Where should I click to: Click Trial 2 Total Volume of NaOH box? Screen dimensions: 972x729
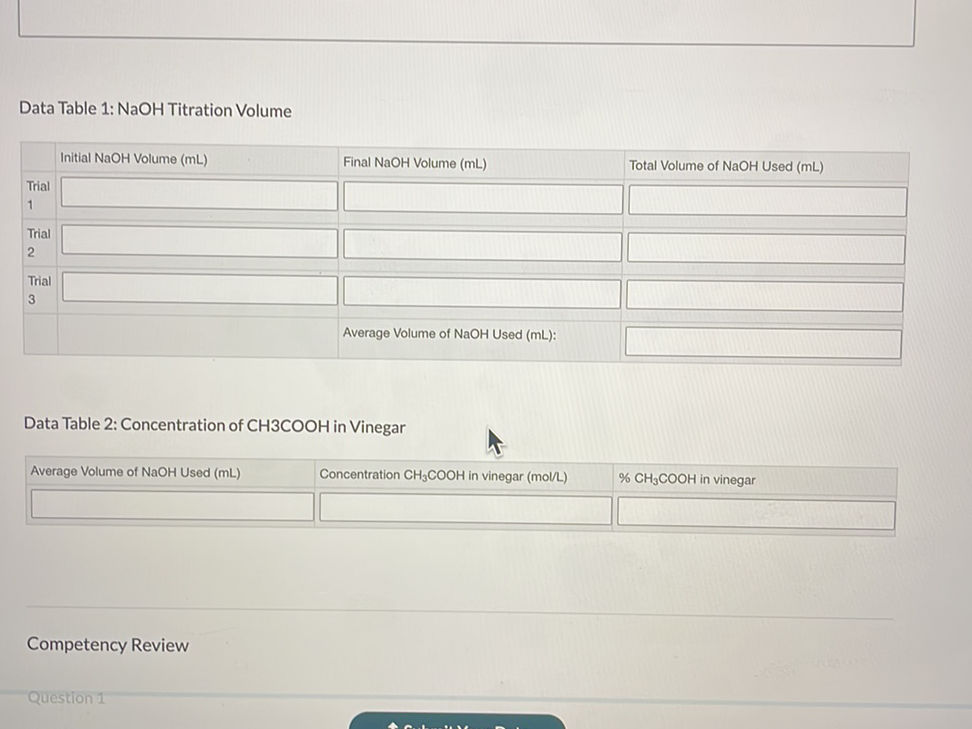[x=766, y=248]
